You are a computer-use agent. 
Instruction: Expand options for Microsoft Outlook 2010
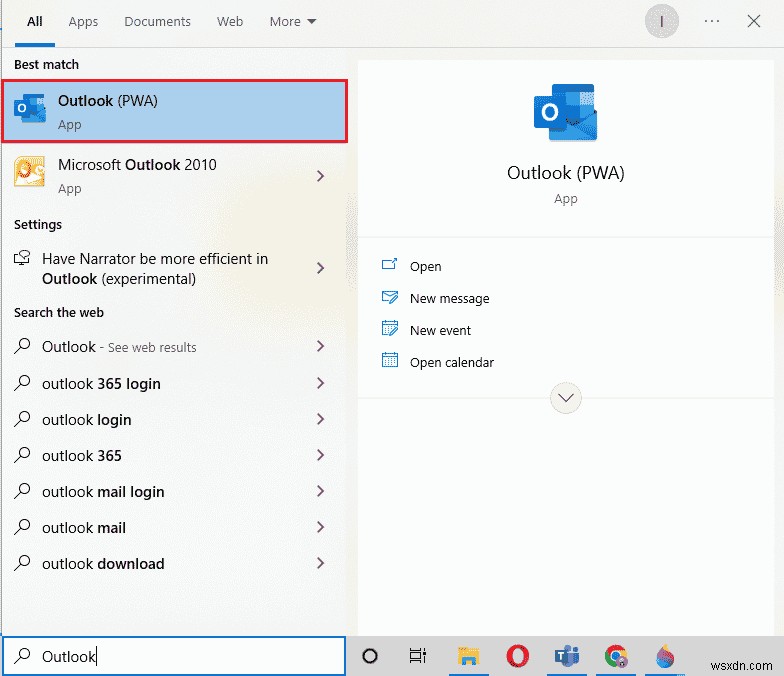(320, 176)
